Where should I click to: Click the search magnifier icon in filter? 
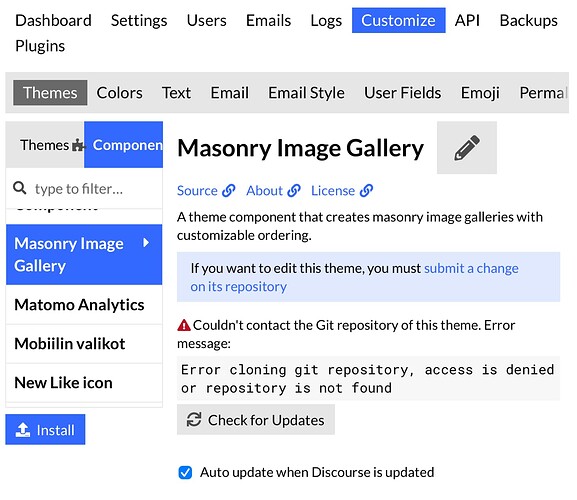pos(20,188)
